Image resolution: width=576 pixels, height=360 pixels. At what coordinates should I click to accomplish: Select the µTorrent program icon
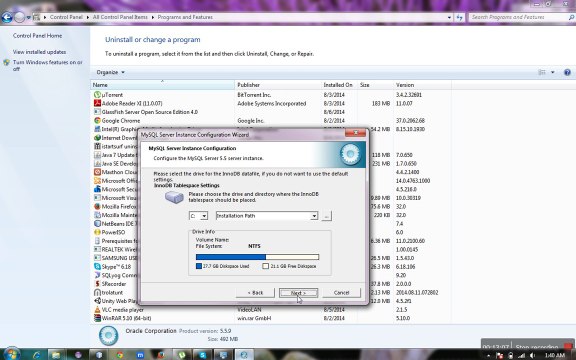pos(97,95)
